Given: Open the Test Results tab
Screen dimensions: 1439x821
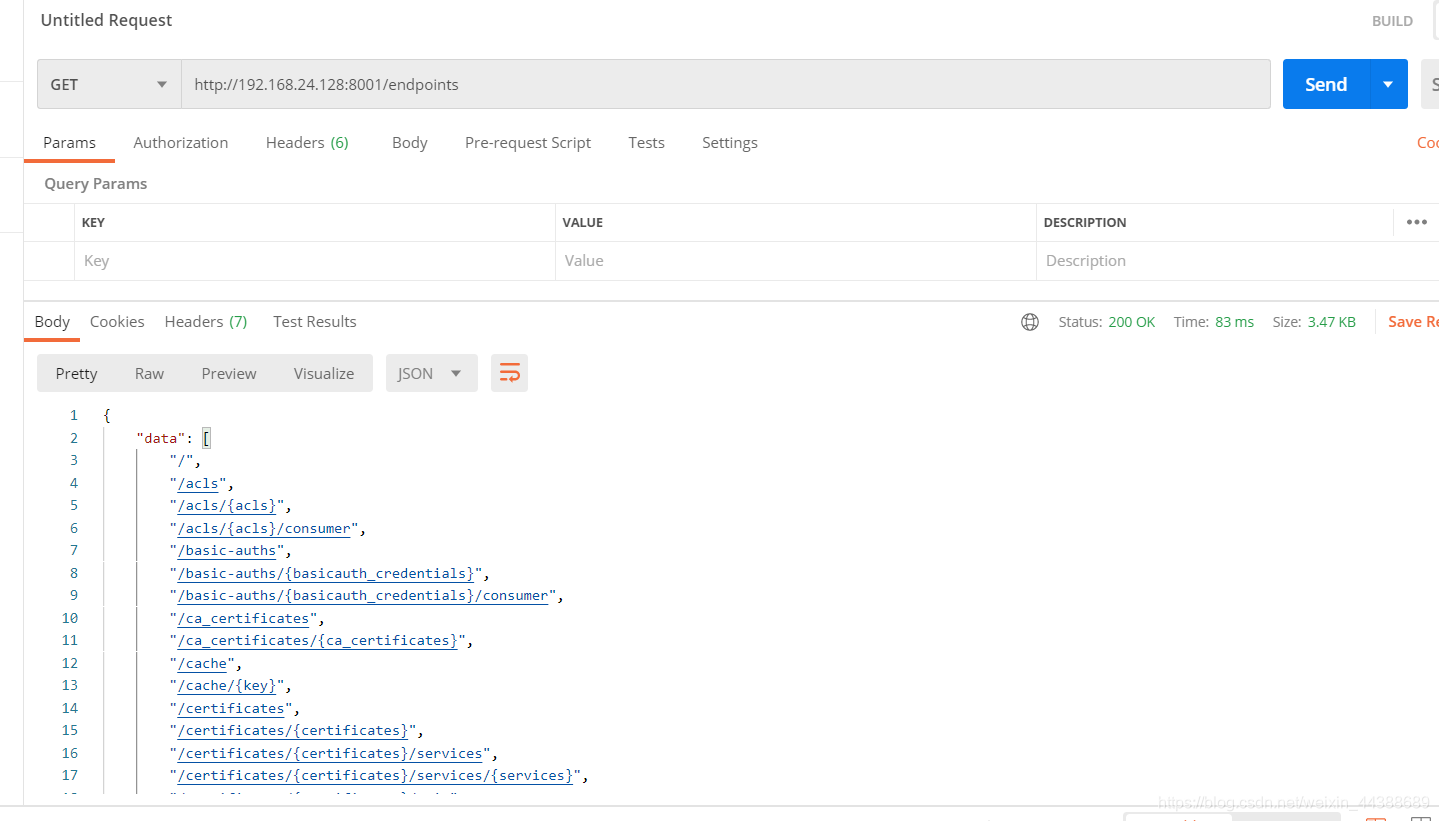Looking at the screenshot, I should pos(315,321).
